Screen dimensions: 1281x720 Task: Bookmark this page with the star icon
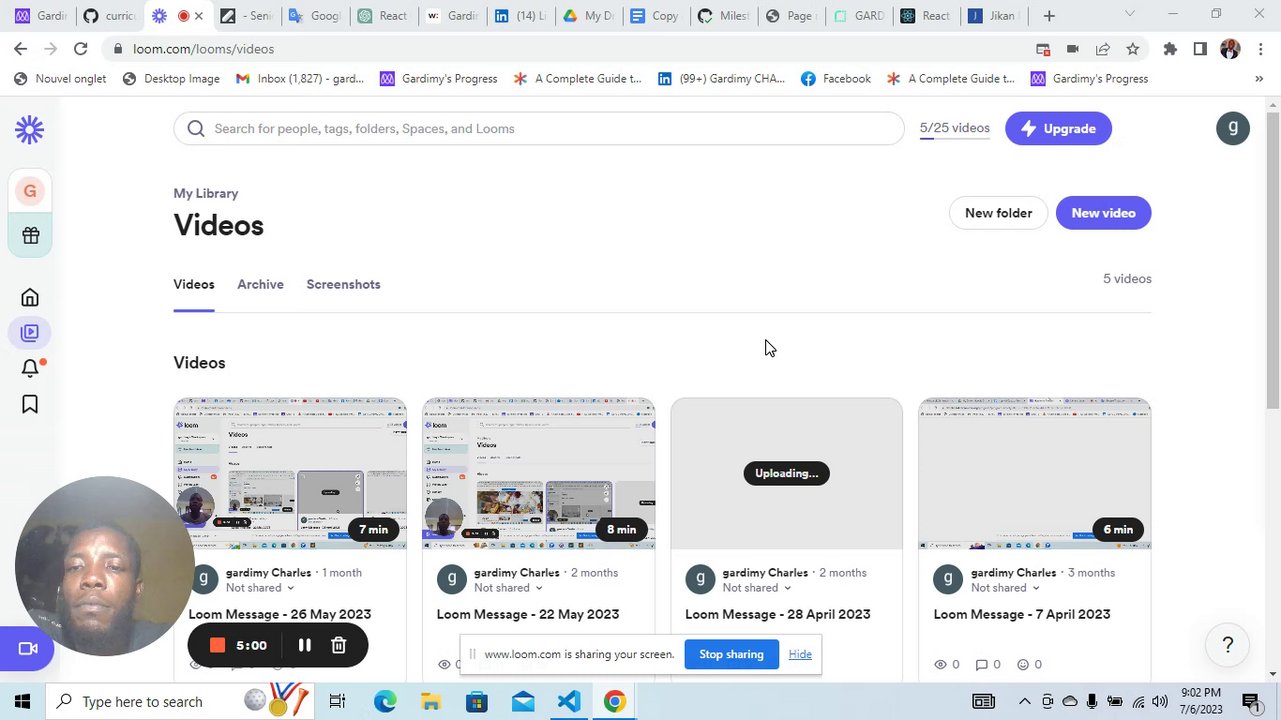point(1132,49)
